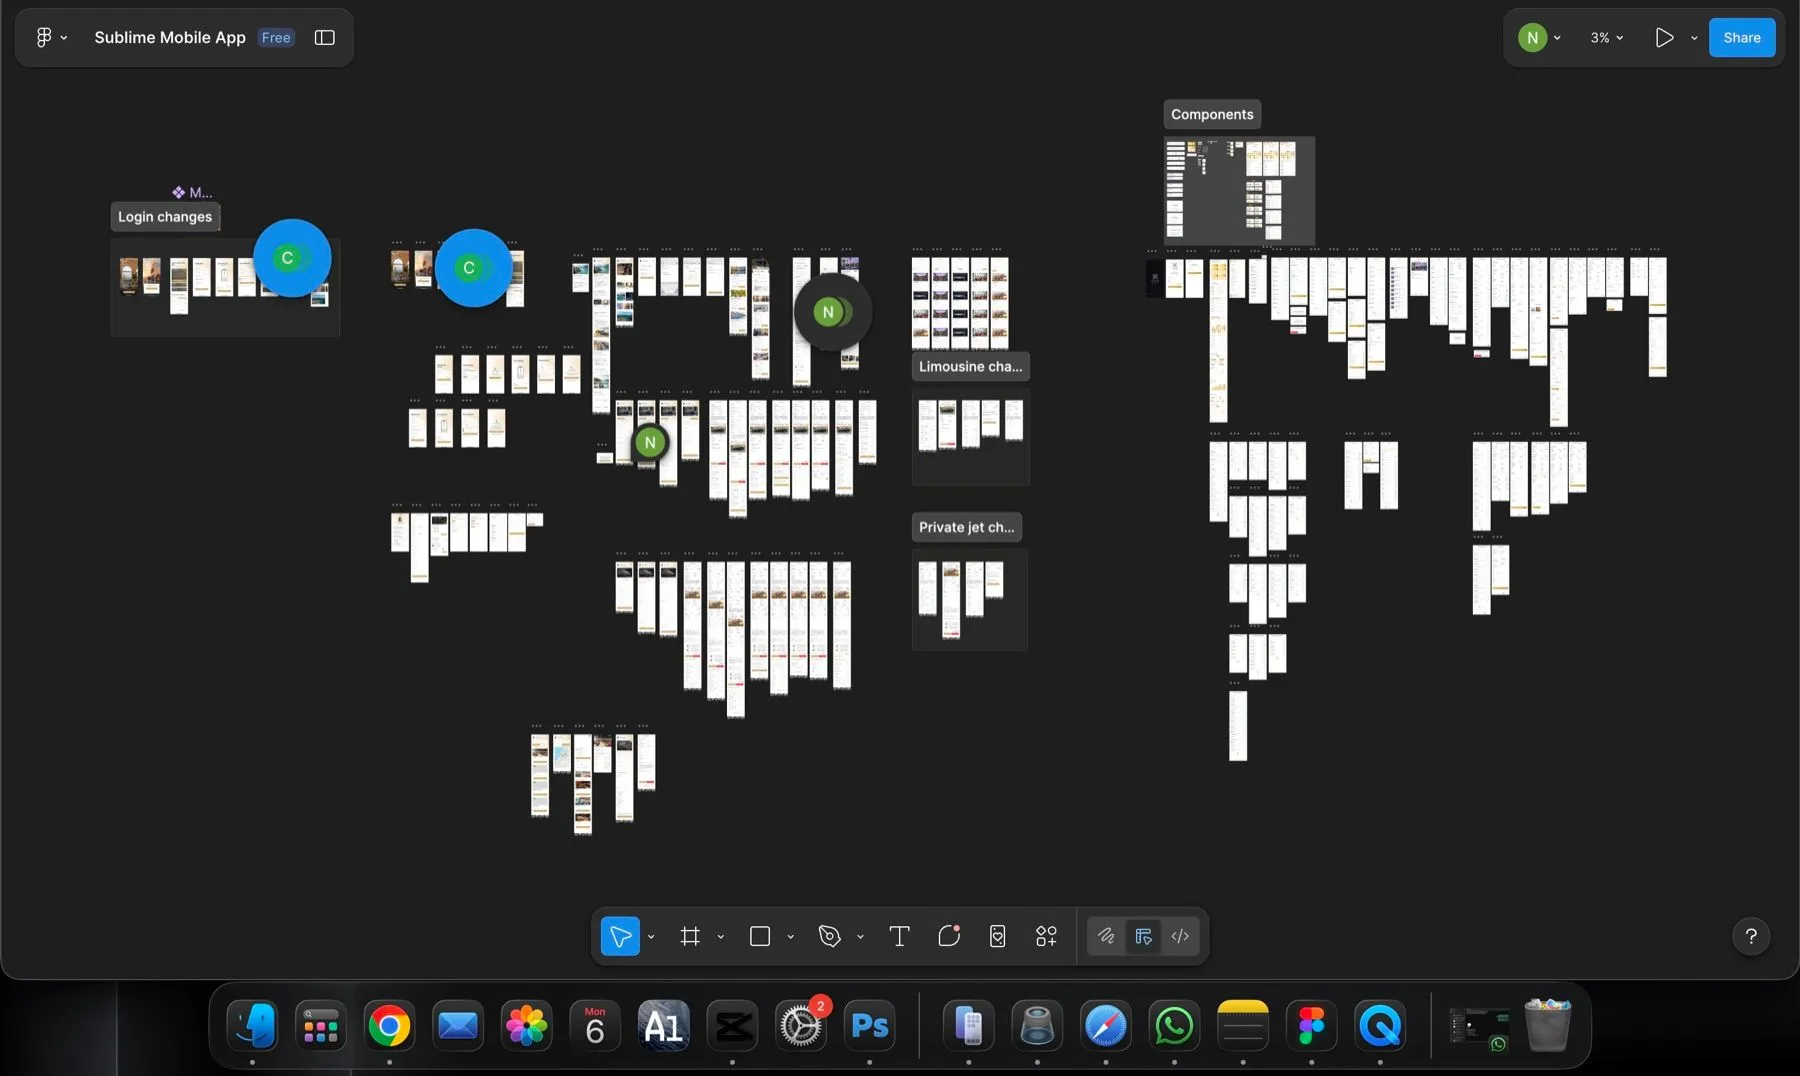Open System Settings from the dock
This screenshot has height=1076, width=1800.
pos(801,1026)
